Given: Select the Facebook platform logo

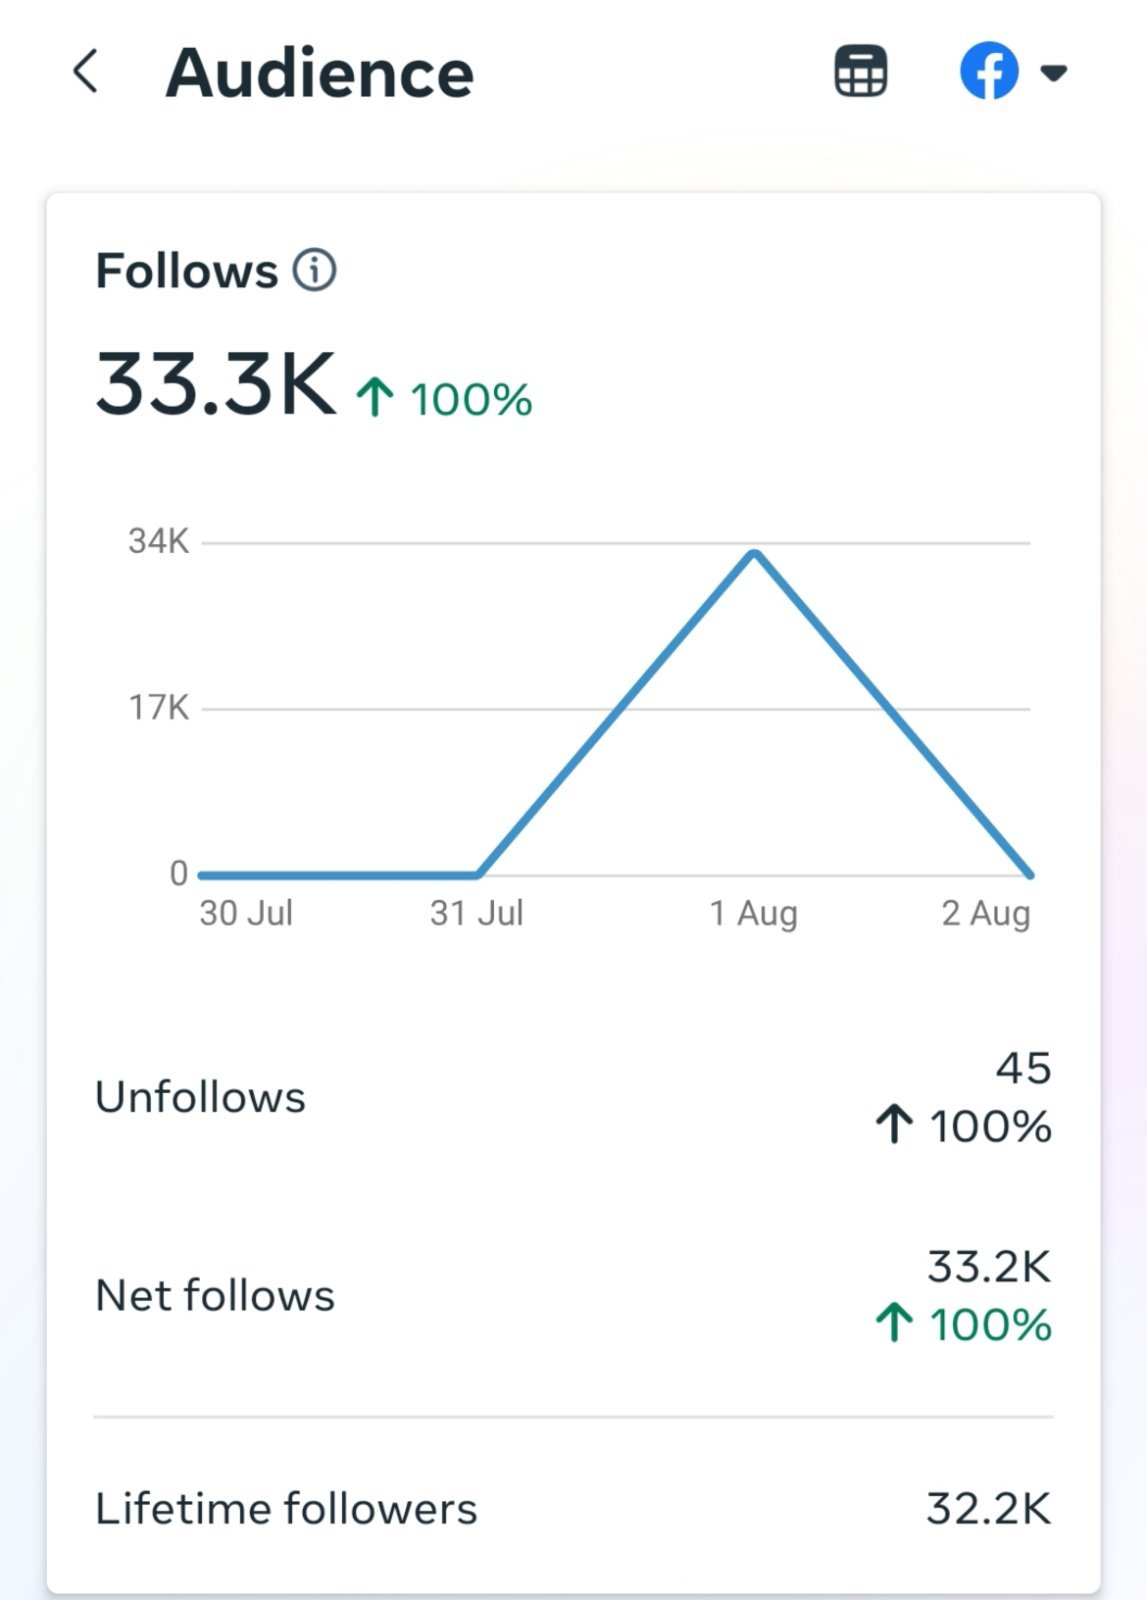Looking at the screenshot, I should pos(989,72).
